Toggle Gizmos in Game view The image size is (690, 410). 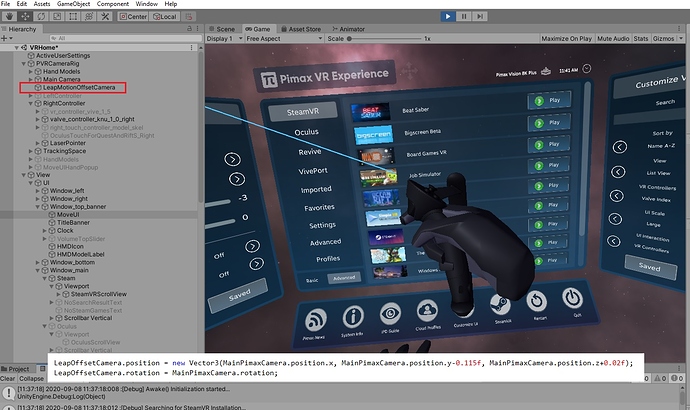point(664,38)
